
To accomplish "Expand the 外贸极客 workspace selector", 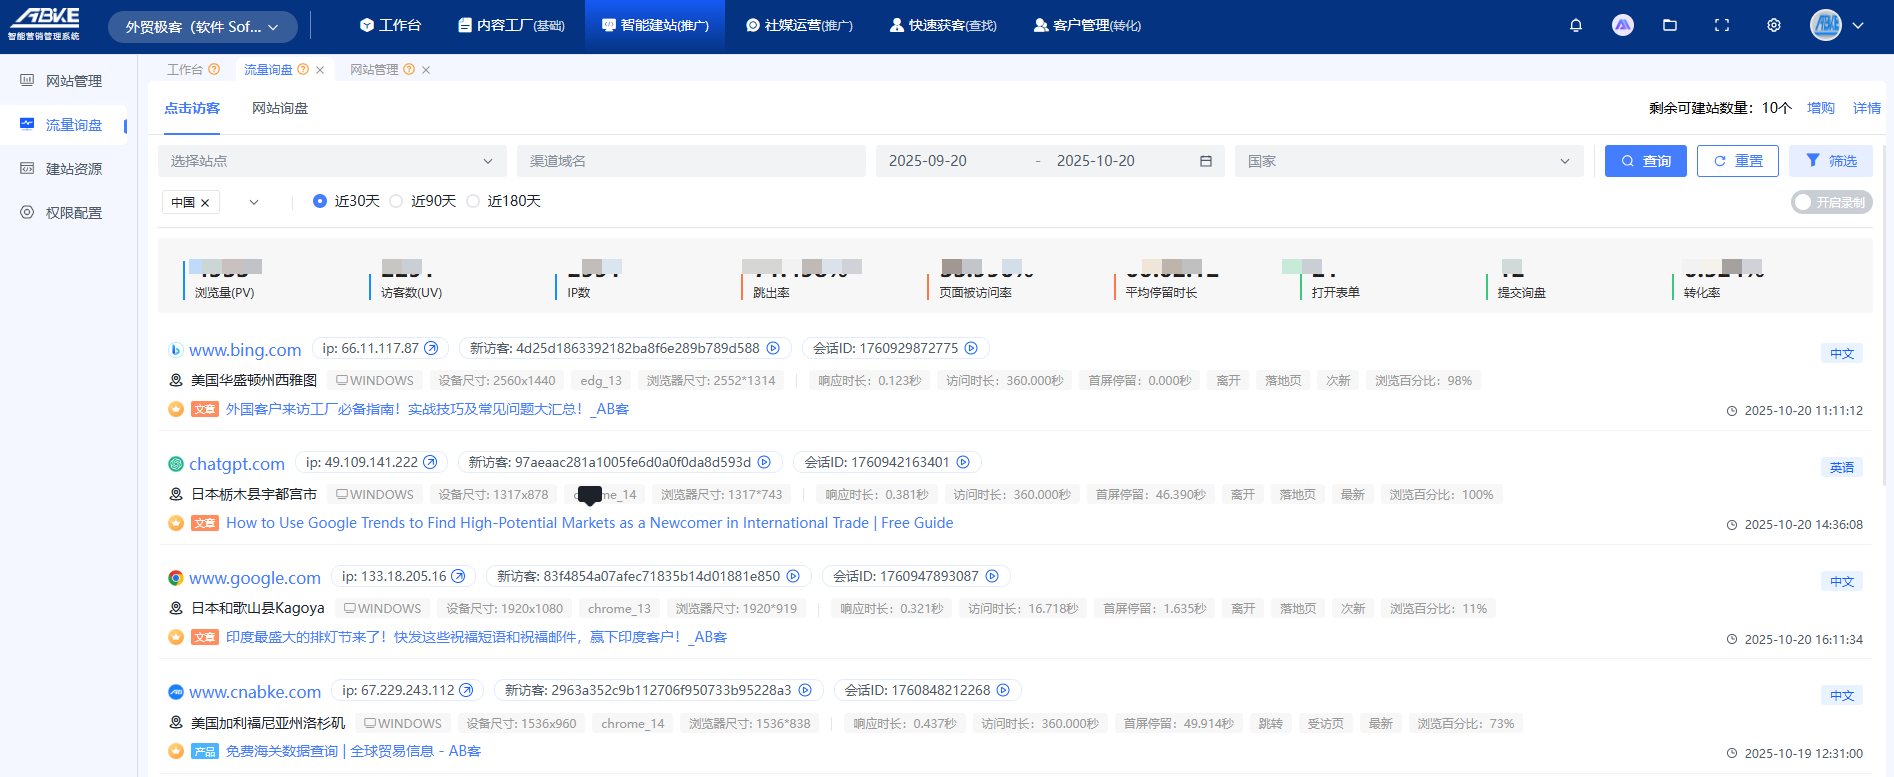I will [x=202, y=27].
